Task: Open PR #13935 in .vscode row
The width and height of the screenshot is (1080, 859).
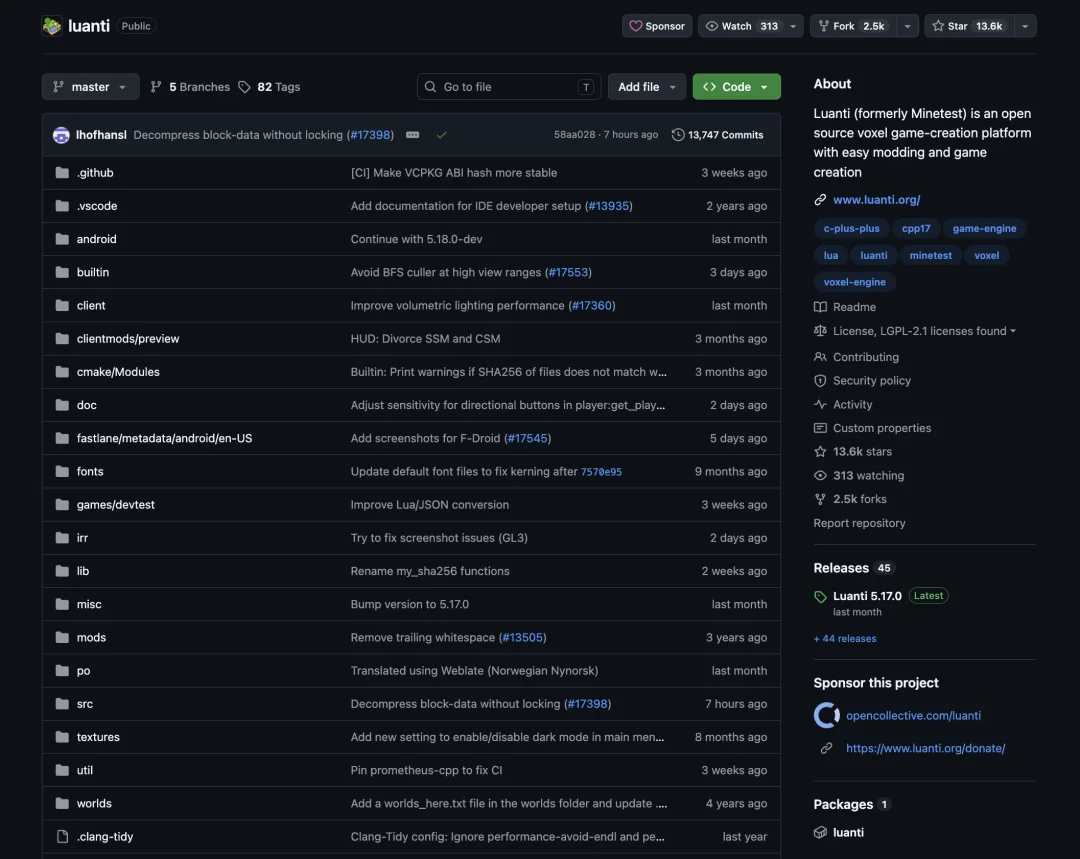Action: [x=609, y=206]
